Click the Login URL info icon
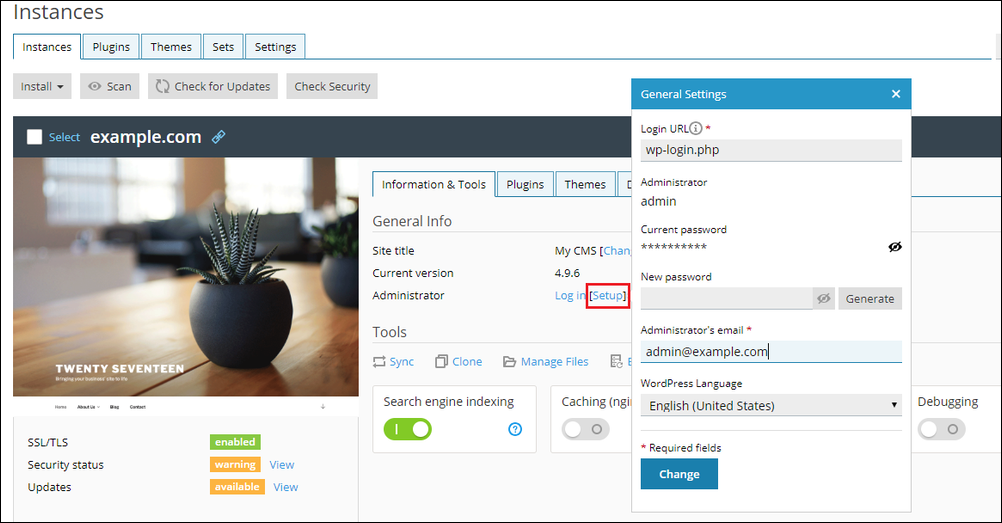The image size is (1002, 523). (x=696, y=129)
